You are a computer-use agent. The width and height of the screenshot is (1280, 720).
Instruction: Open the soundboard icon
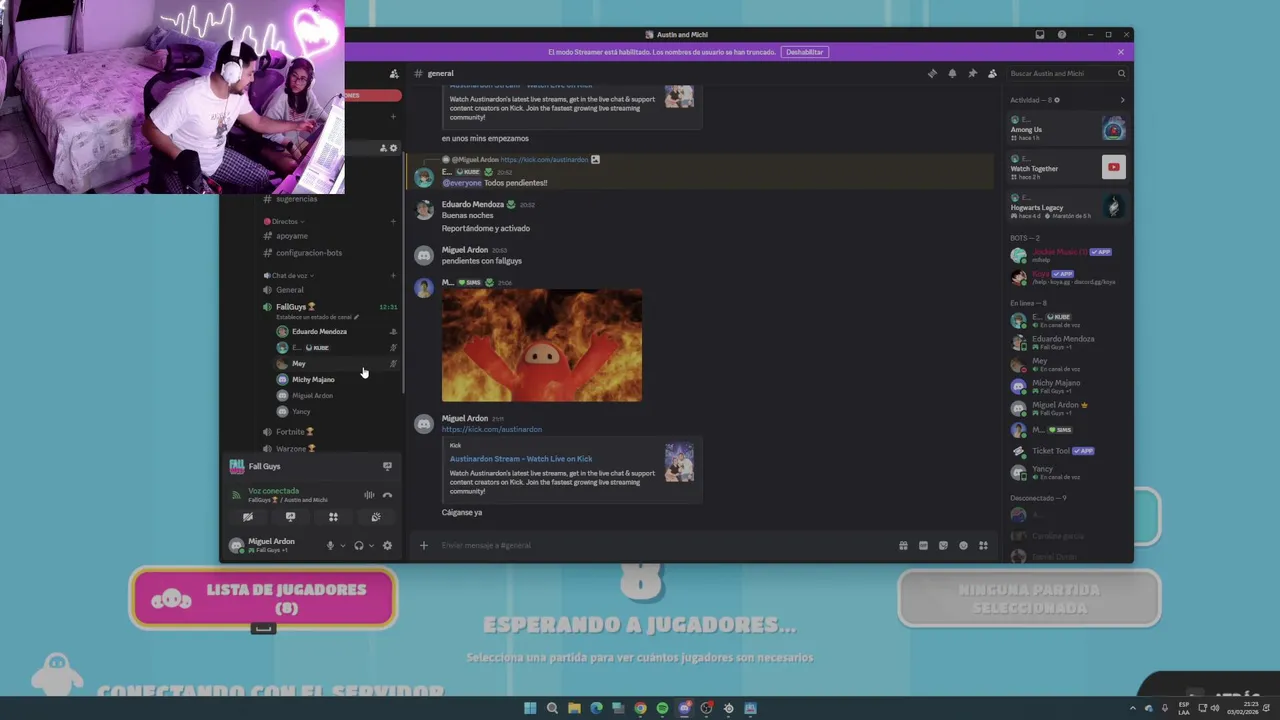376,517
